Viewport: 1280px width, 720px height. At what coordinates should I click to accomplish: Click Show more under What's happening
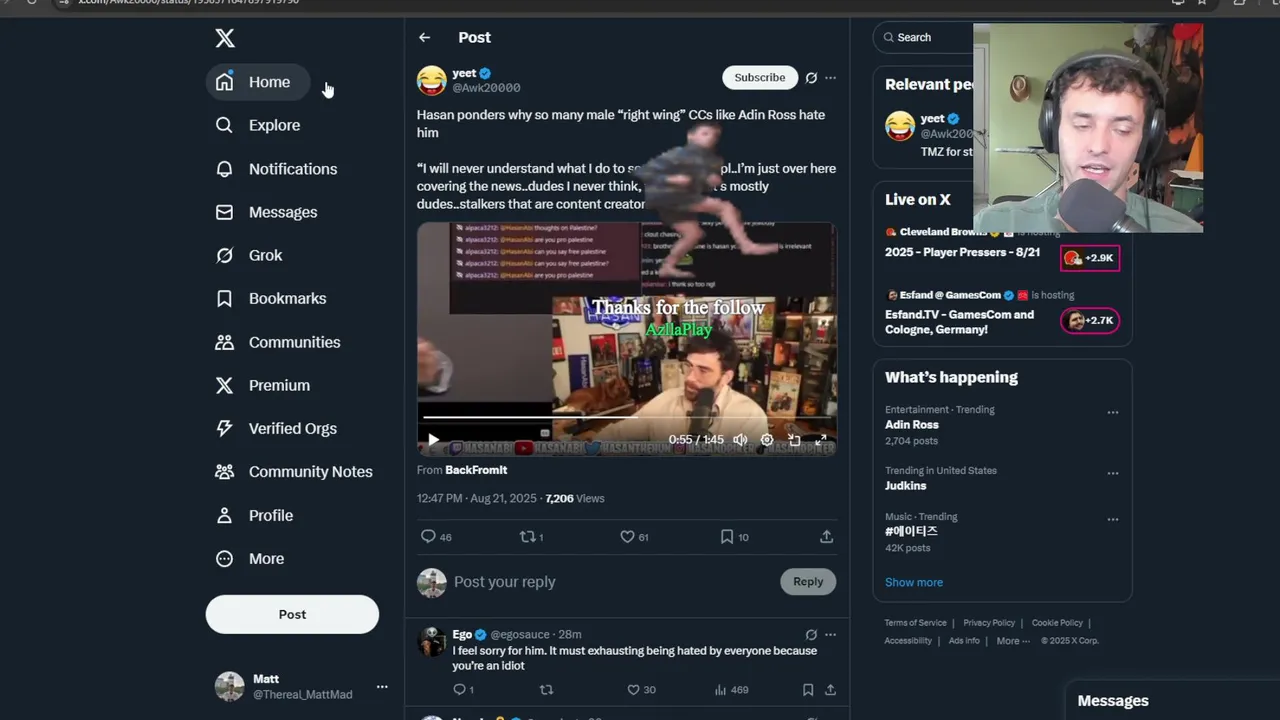(914, 582)
